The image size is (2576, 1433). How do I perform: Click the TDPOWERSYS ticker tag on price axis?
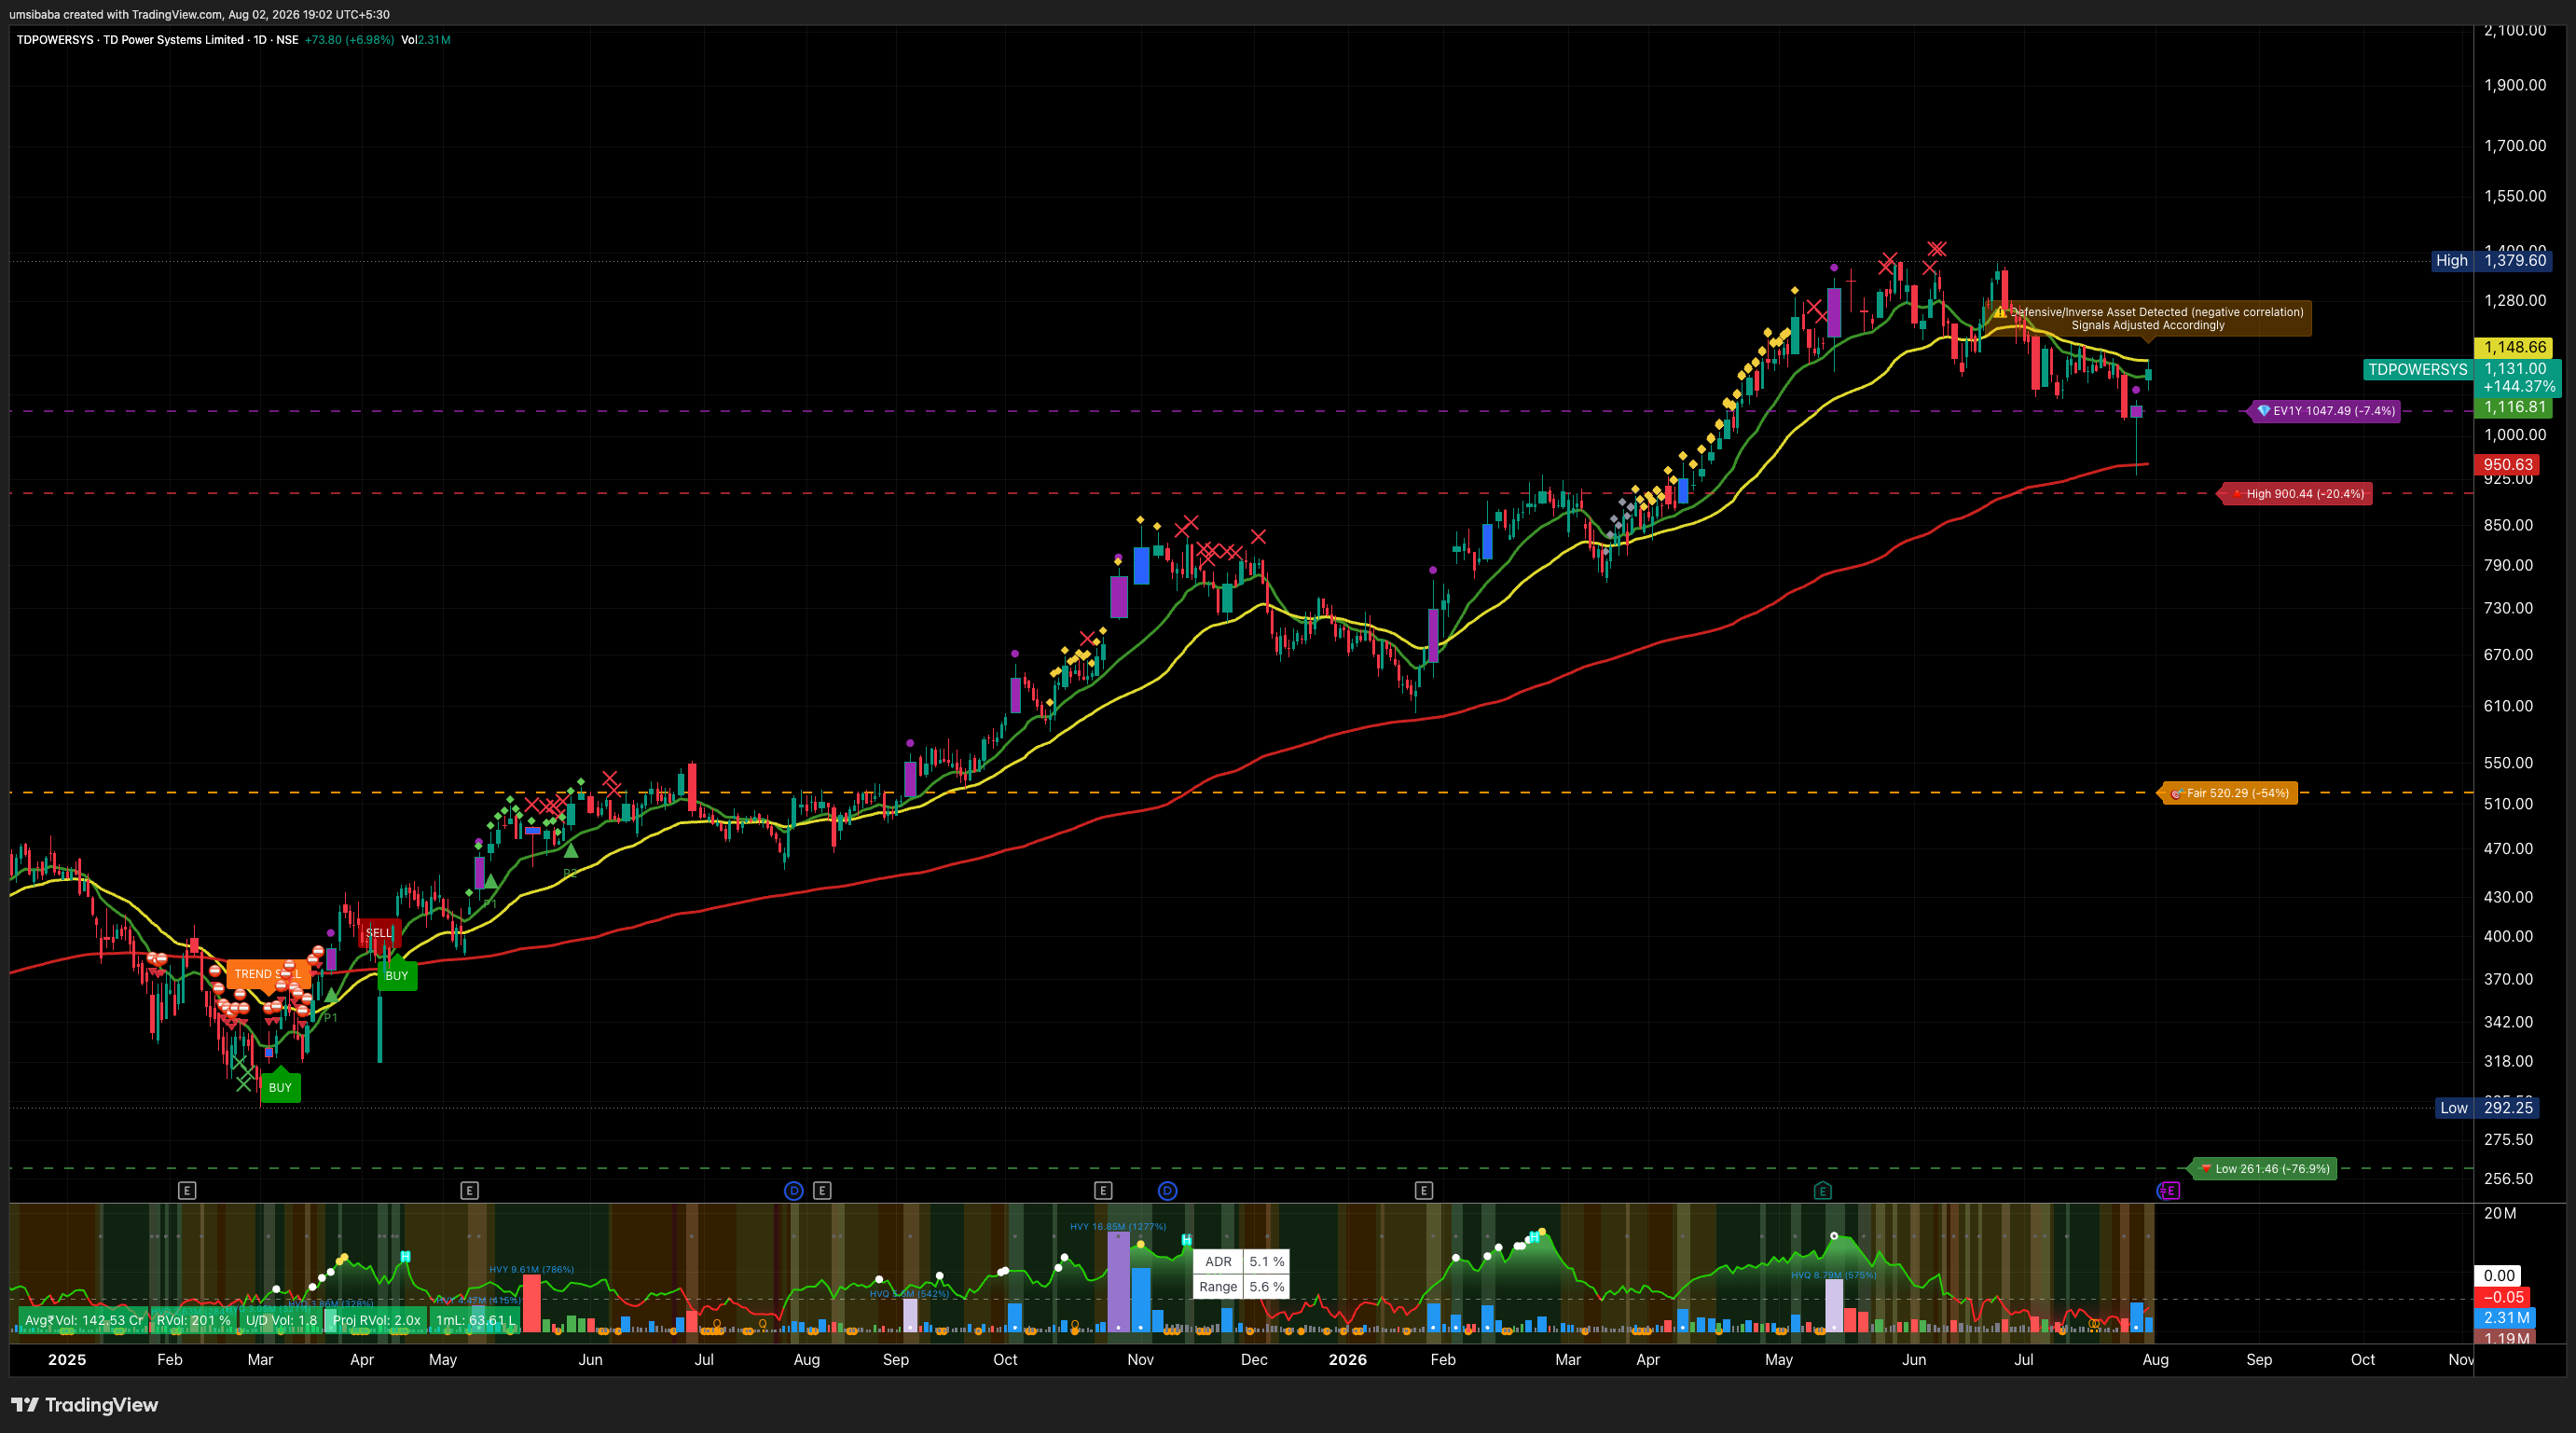click(x=2417, y=369)
